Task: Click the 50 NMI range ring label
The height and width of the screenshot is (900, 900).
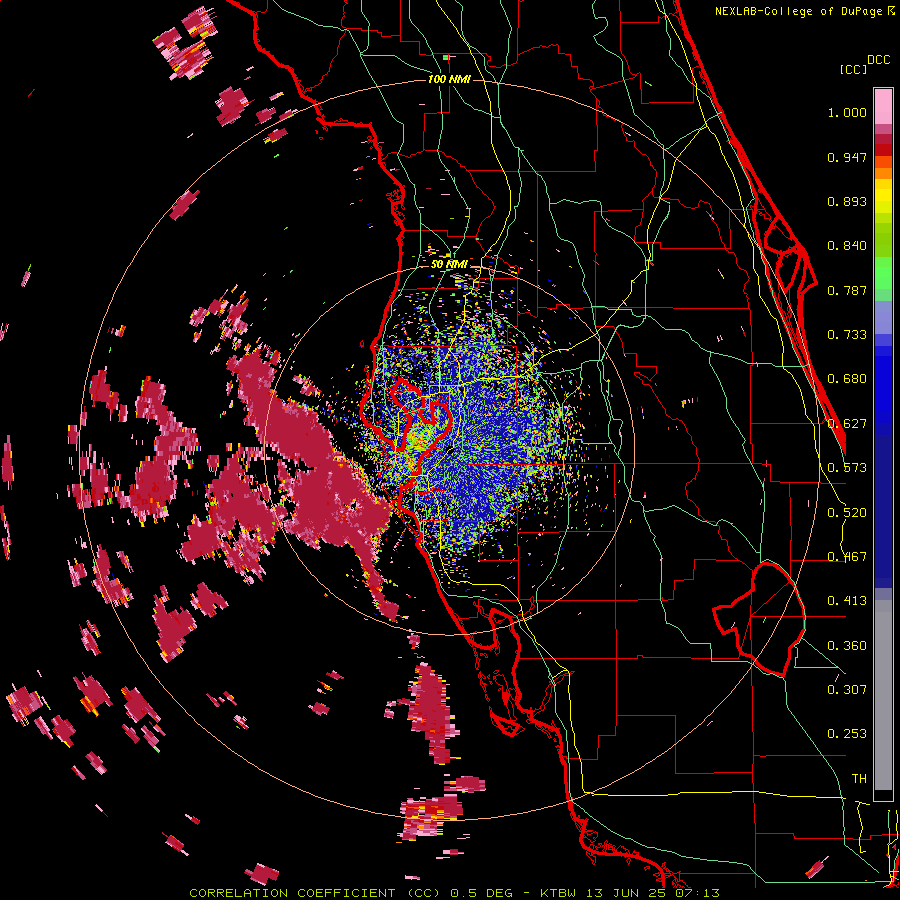Action: pyautogui.click(x=449, y=265)
